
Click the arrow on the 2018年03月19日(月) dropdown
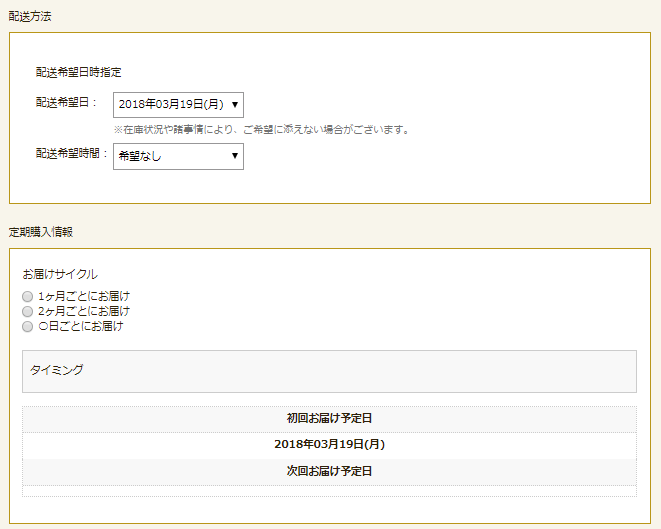pos(234,104)
